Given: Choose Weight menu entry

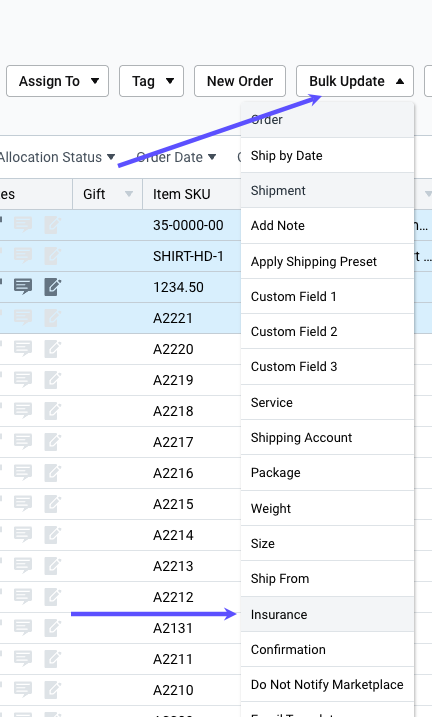Looking at the screenshot, I should [x=327, y=508].
